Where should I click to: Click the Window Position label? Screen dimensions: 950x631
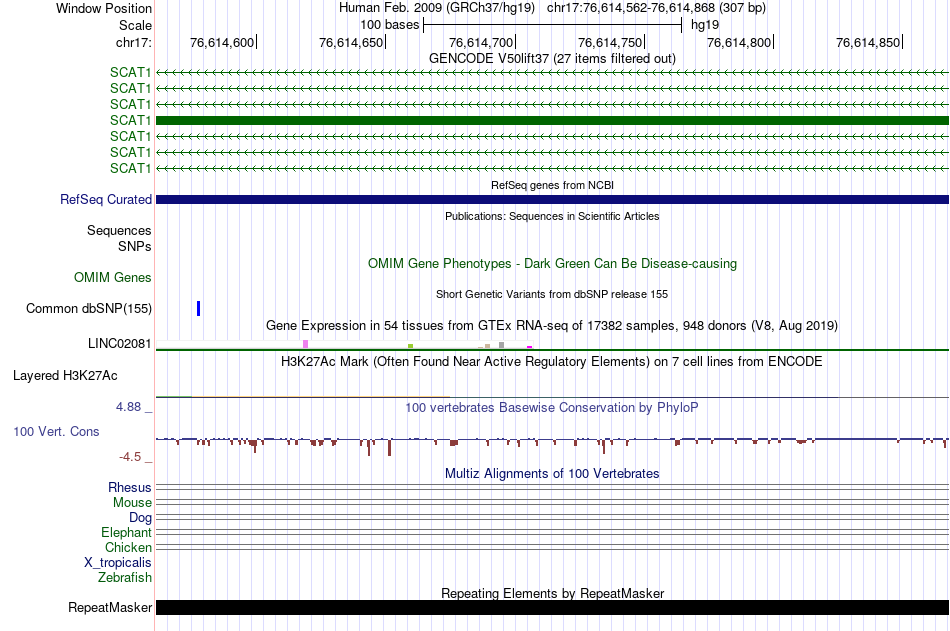[104, 8]
